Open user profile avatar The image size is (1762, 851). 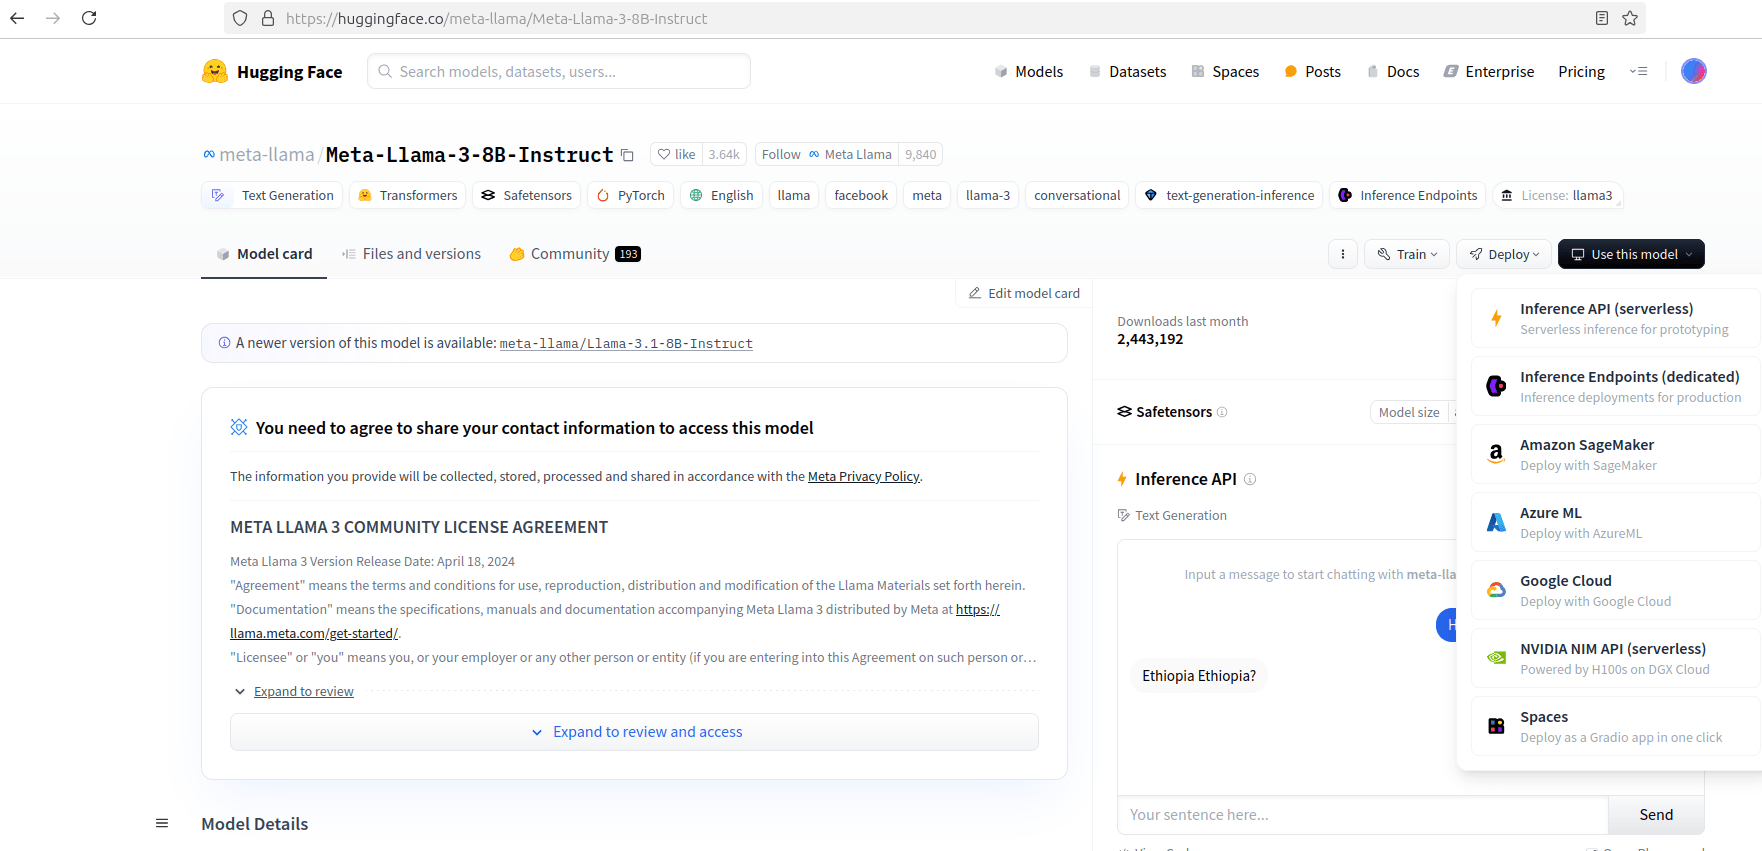pyautogui.click(x=1693, y=71)
